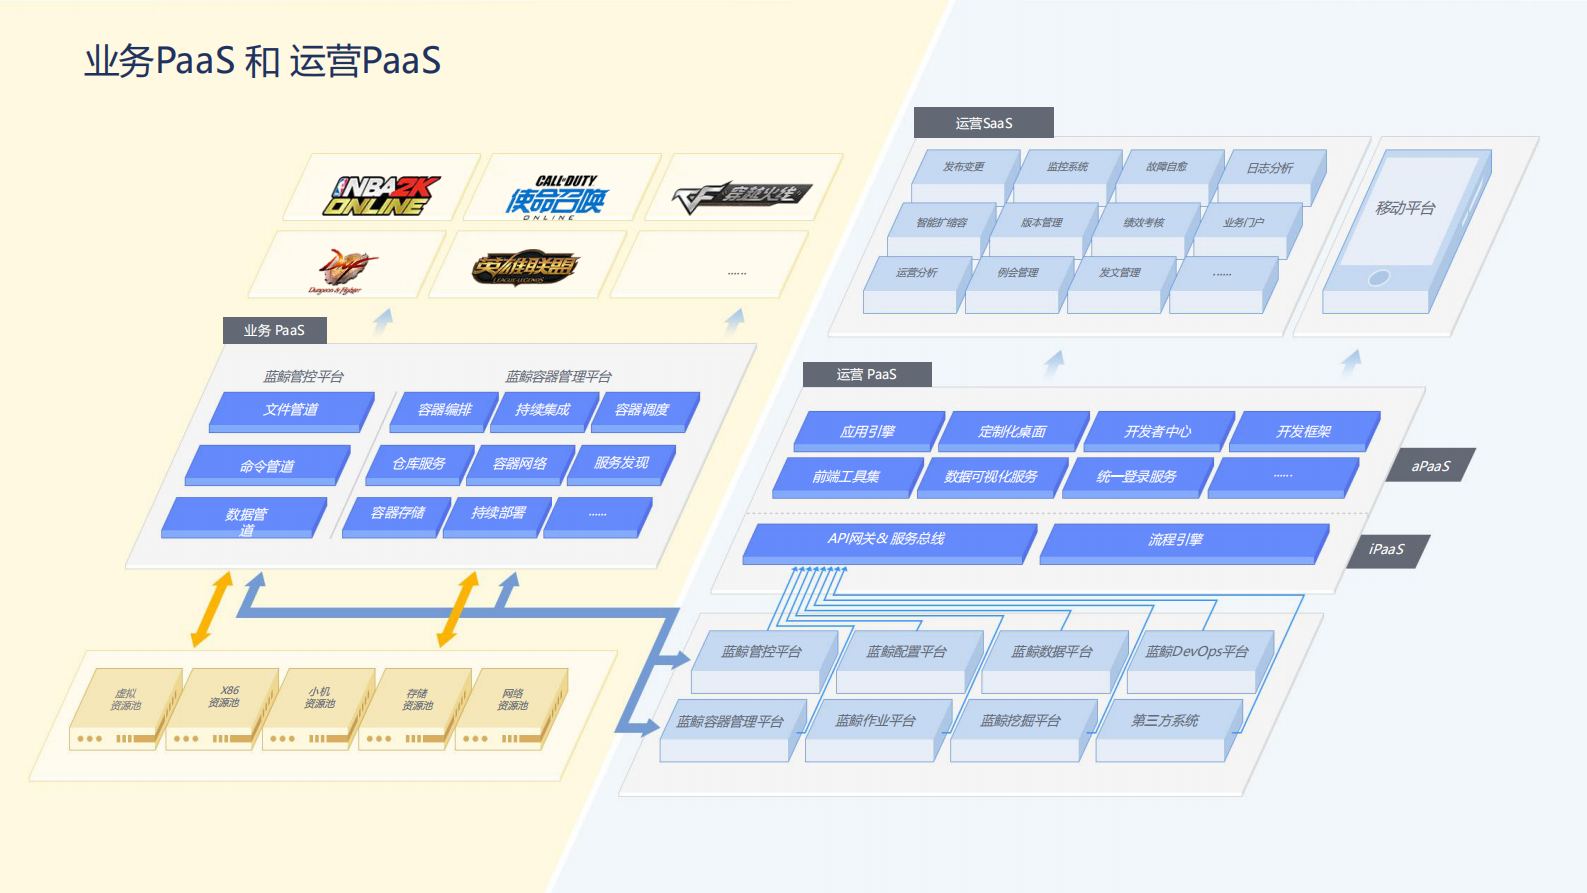Click the 开发者中心 block
The width and height of the screenshot is (1587, 893).
[1158, 432]
